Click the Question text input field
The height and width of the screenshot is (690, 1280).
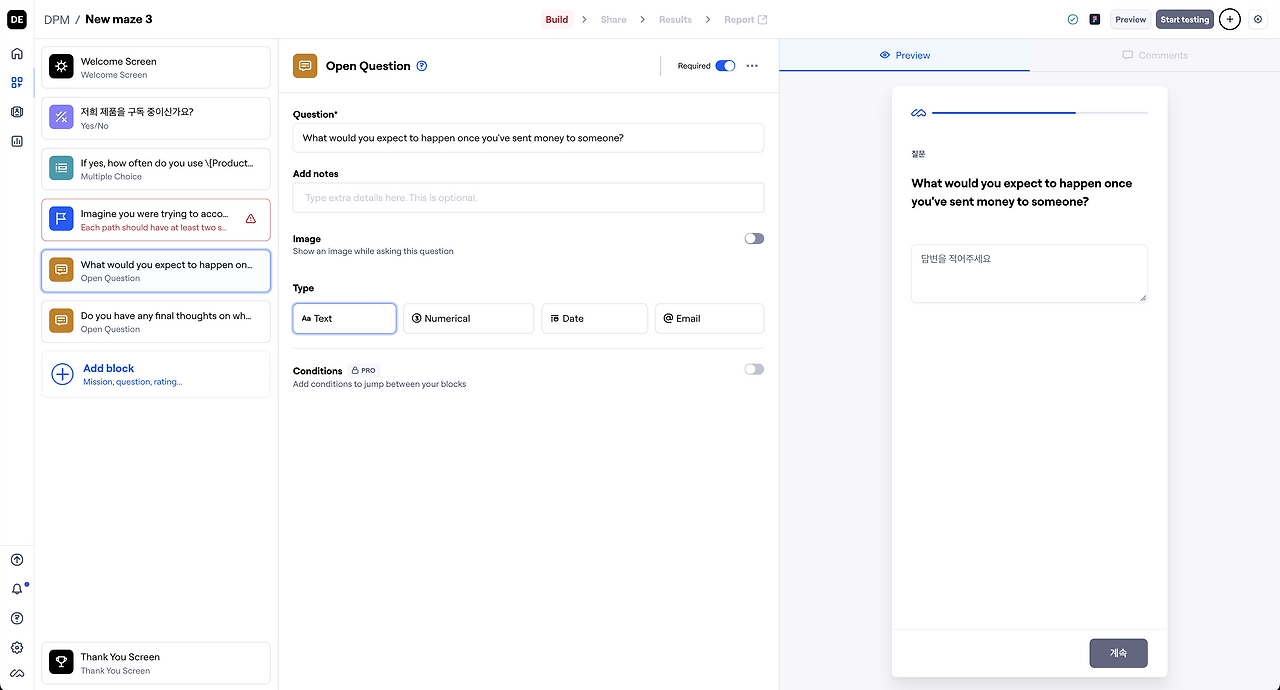click(x=528, y=138)
